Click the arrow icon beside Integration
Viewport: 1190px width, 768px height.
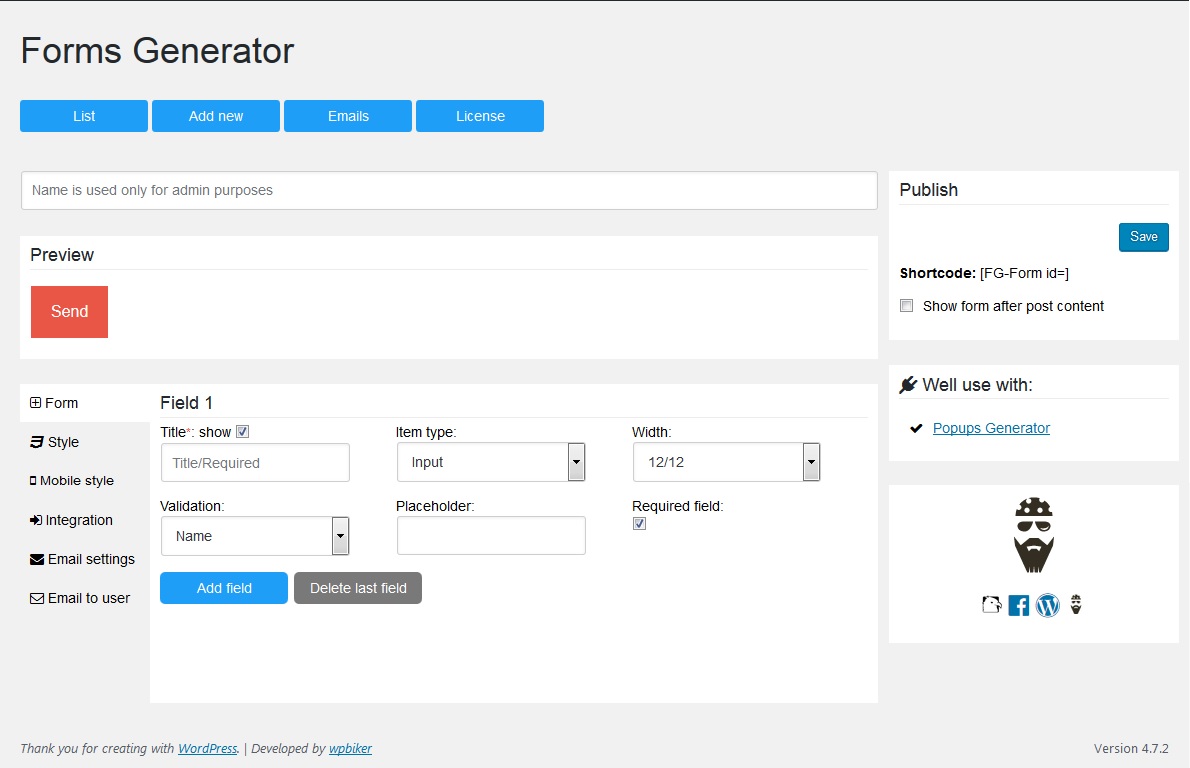pyautogui.click(x=36, y=520)
